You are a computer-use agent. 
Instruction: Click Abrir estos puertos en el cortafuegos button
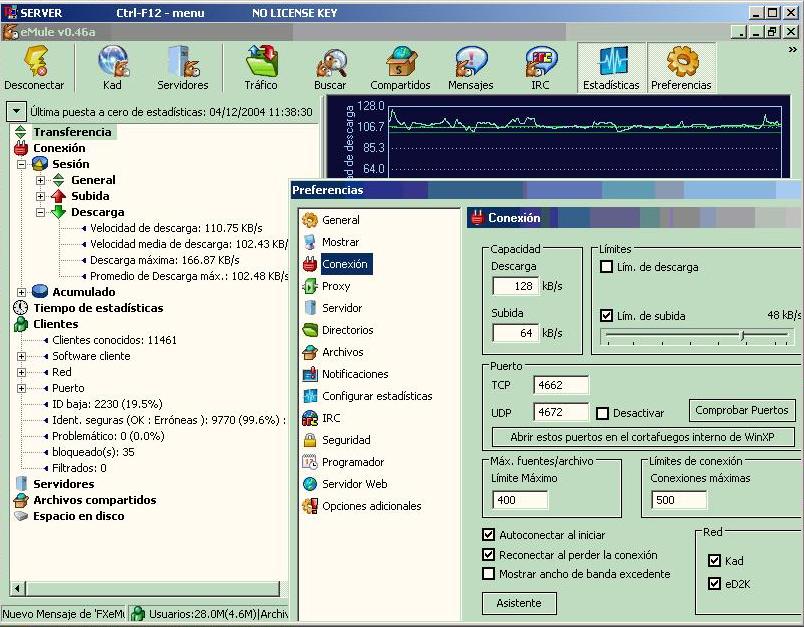[x=642, y=437]
